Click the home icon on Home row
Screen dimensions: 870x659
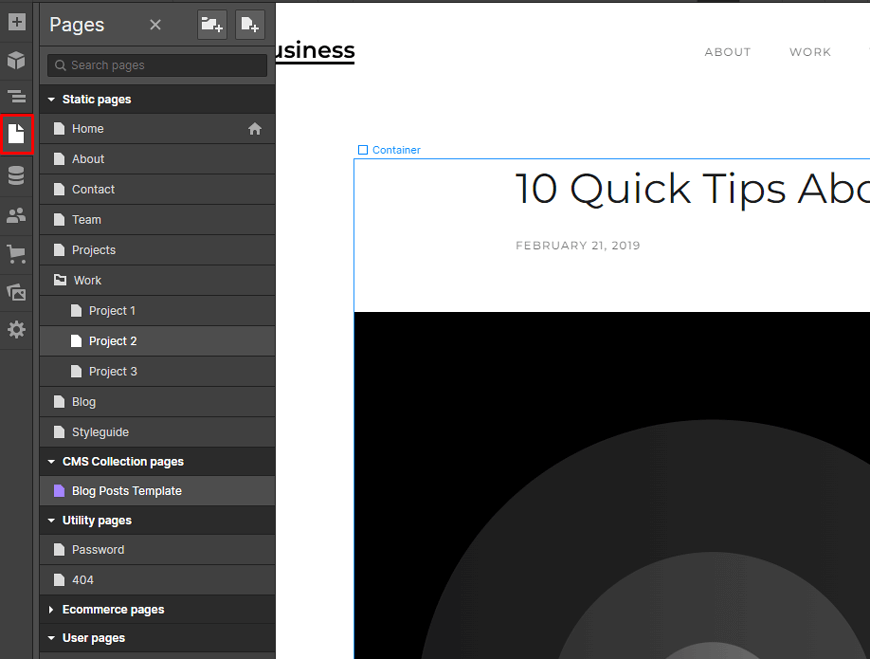[x=255, y=129]
